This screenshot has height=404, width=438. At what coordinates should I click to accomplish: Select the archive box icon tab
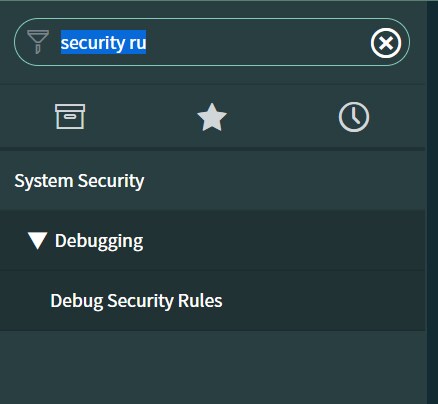(x=70, y=116)
